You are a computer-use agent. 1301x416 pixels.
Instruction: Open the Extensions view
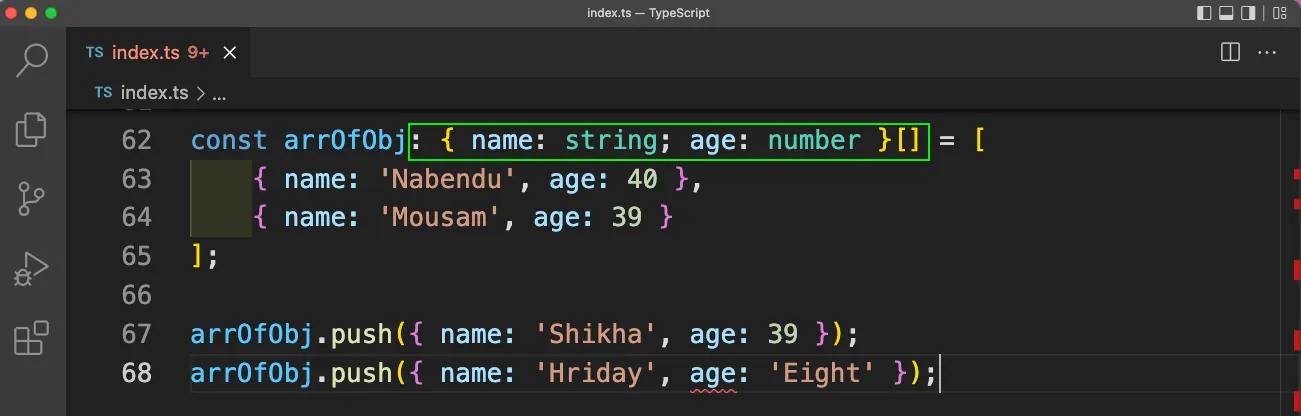click(x=33, y=337)
